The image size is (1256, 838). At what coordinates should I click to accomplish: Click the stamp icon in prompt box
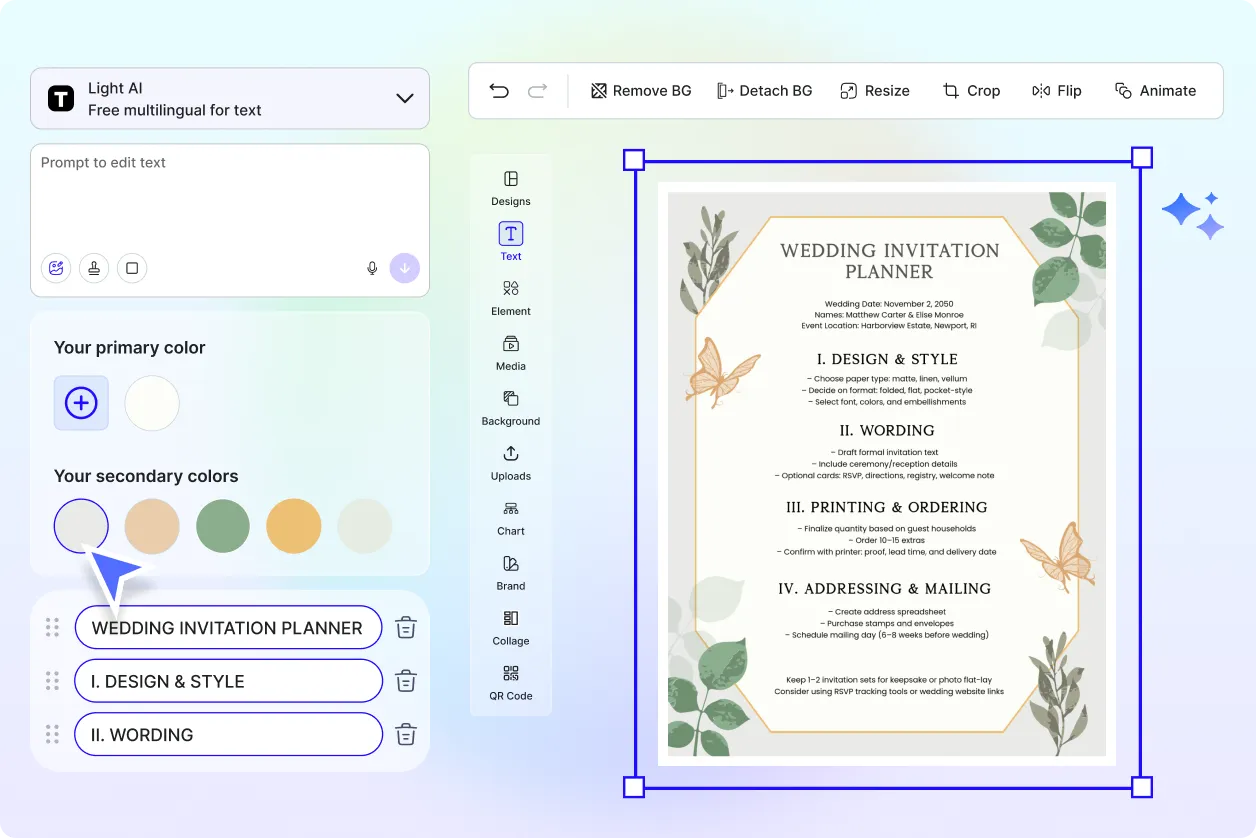[94, 268]
